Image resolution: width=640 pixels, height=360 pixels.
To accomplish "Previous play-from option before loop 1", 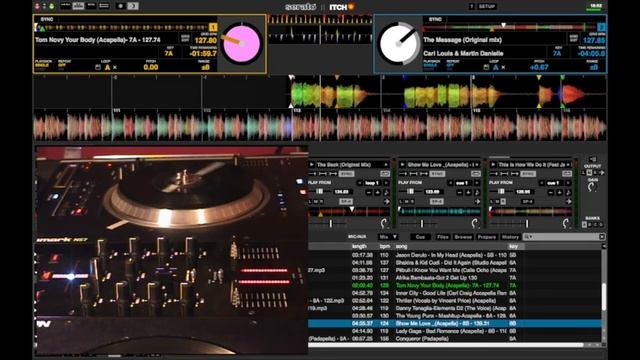I will [x=360, y=183].
